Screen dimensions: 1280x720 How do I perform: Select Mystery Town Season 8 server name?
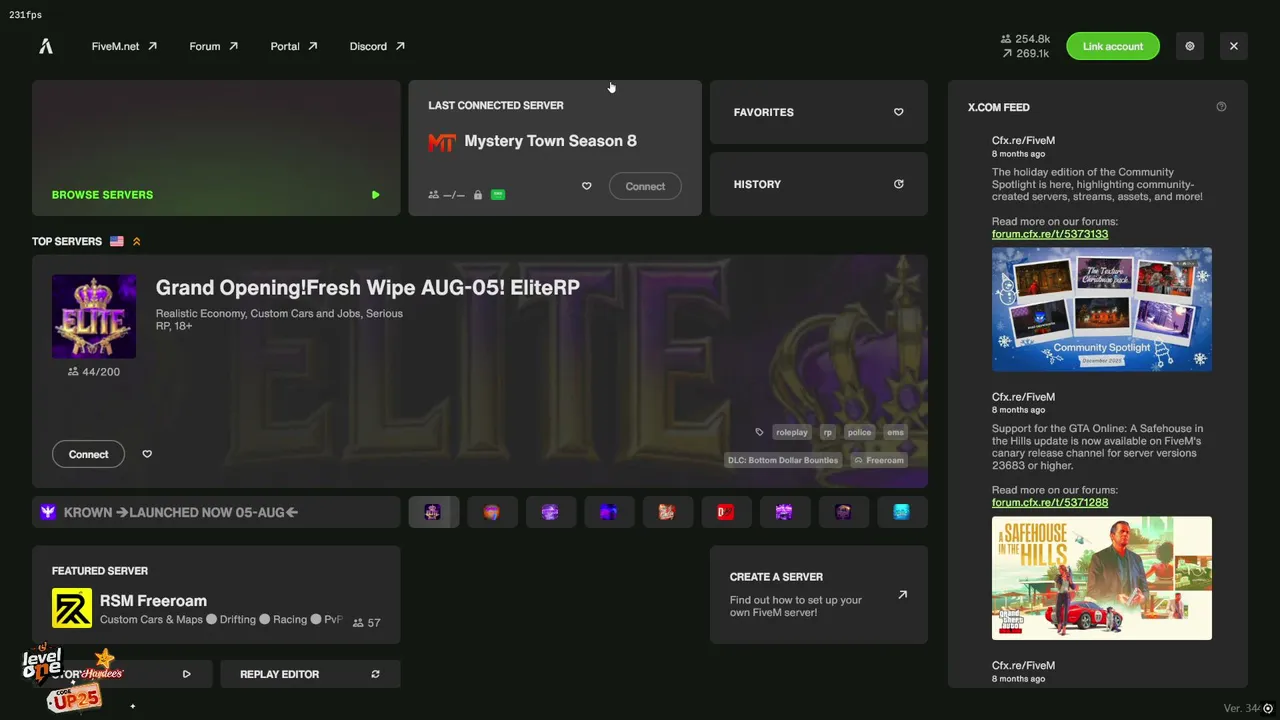click(550, 141)
